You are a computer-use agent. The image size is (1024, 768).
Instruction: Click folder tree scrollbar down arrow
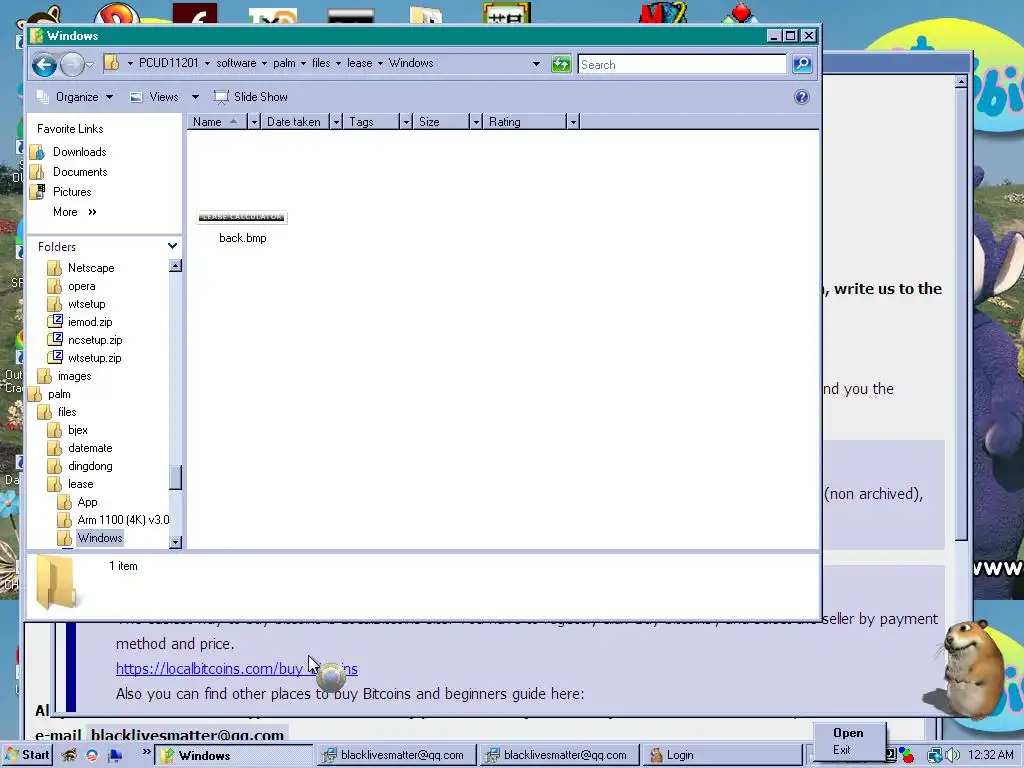pyautogui.click(x=175, y=542)
